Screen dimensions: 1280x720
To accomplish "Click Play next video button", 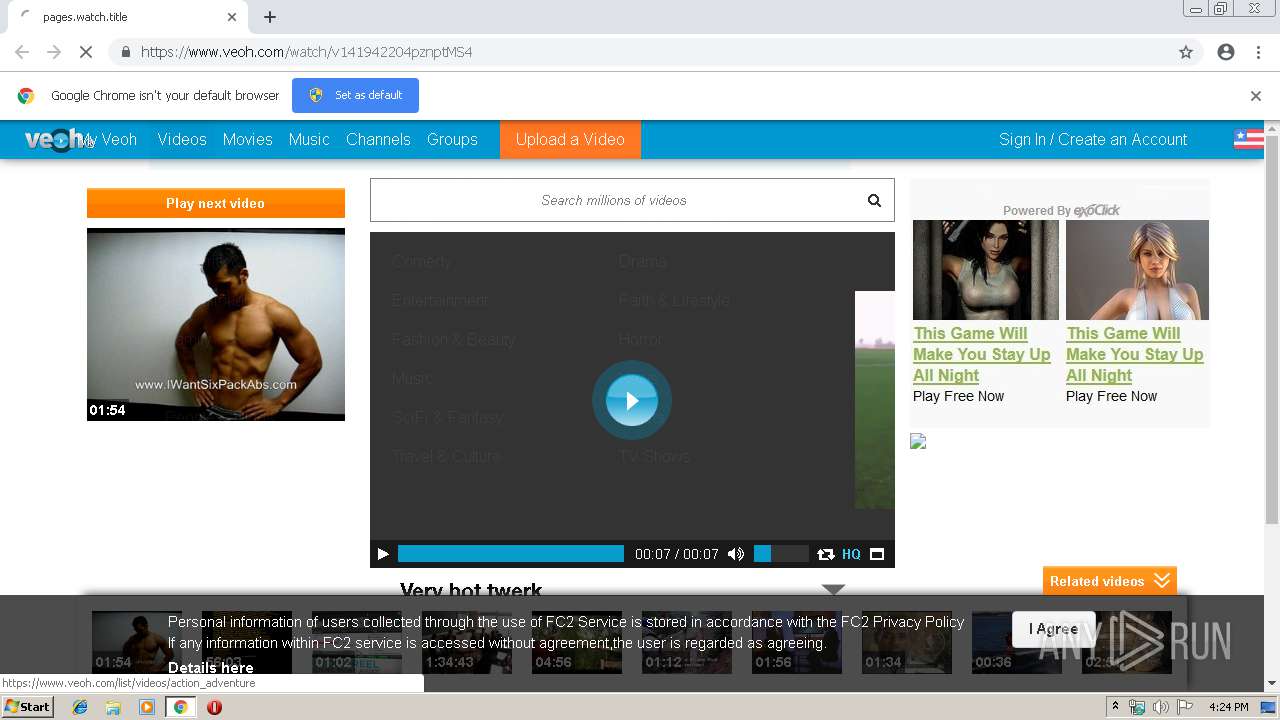I will (x=216, y=203).
